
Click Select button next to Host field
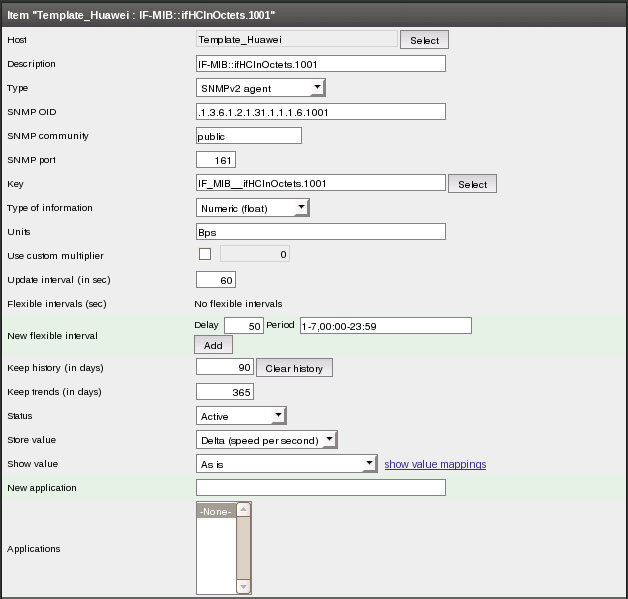point(424,40)
